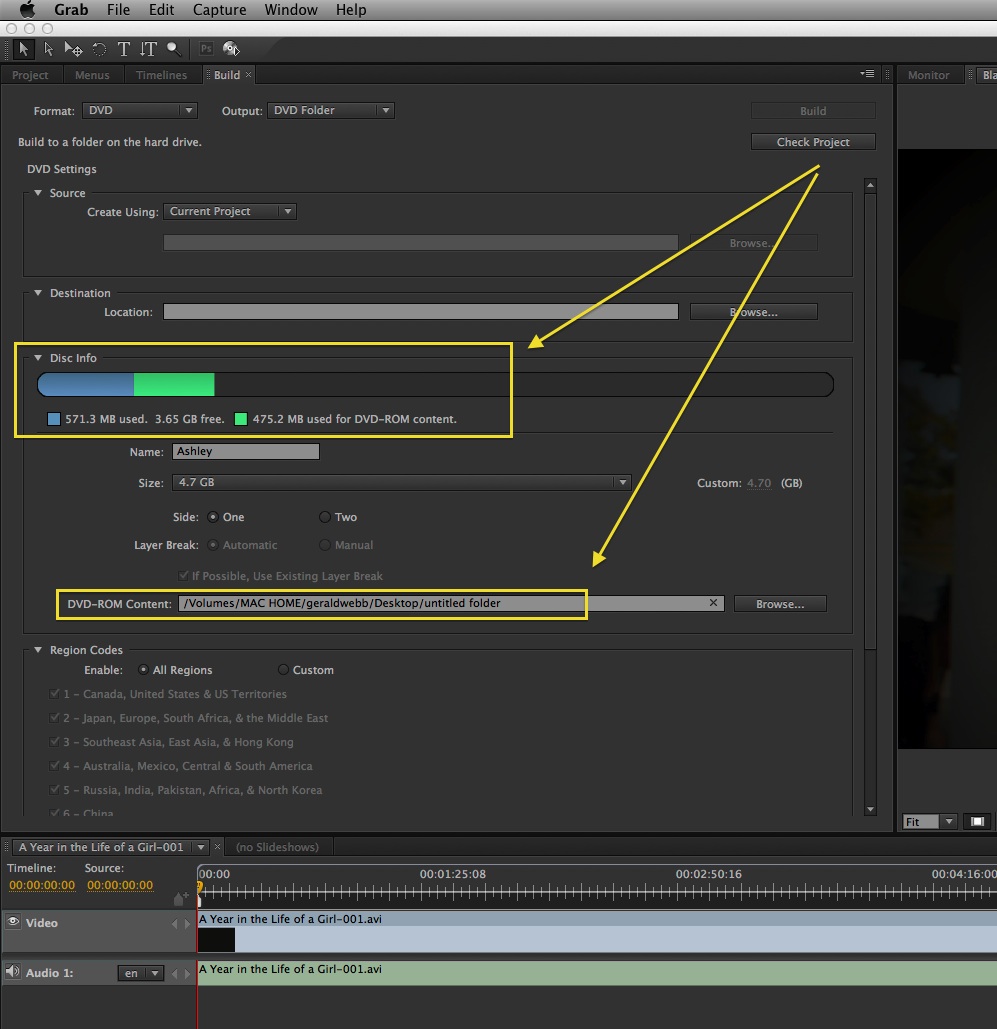Select Side One radio button
The image size is (997, 1029).
(x=213, y=517)
